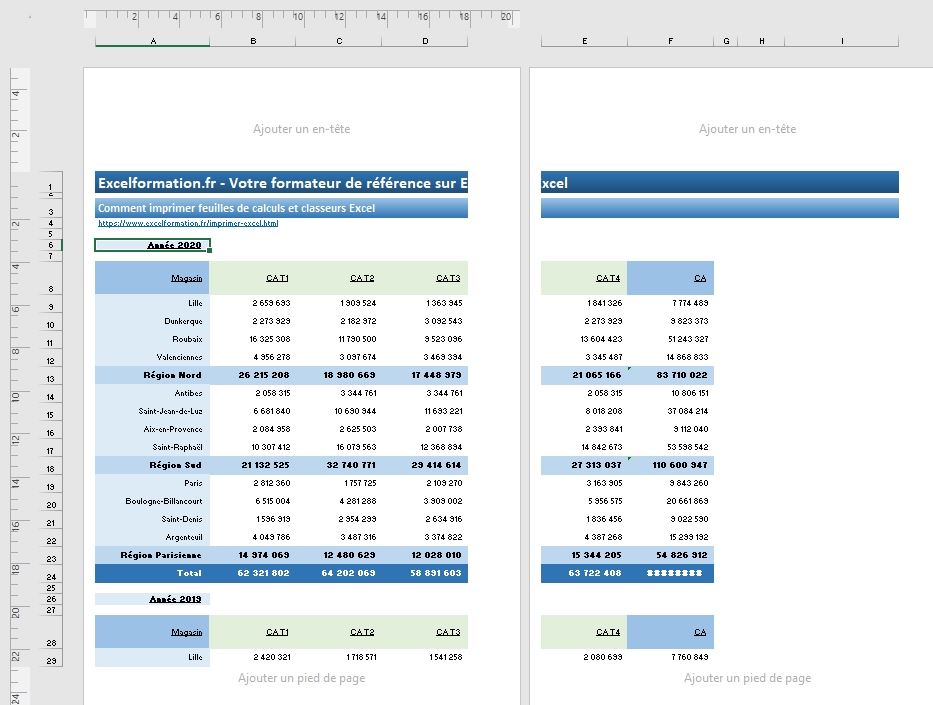Select column A header

tap(152, 41)
